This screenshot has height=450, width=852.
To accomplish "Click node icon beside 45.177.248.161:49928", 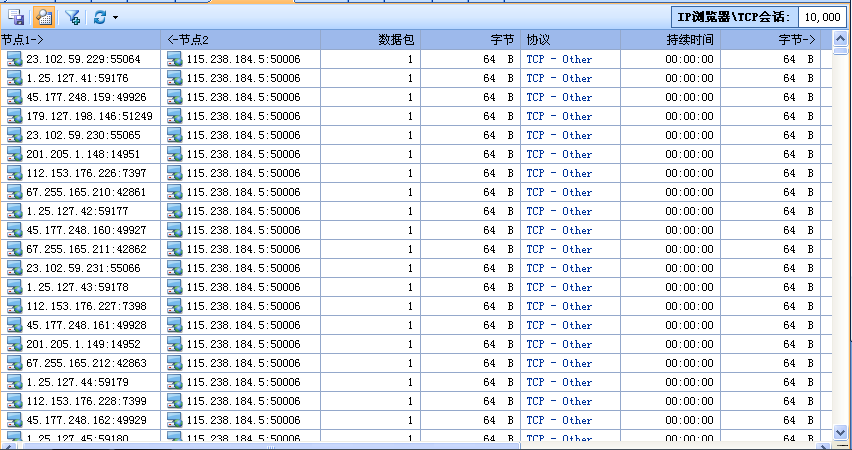I will pos(15,326).
